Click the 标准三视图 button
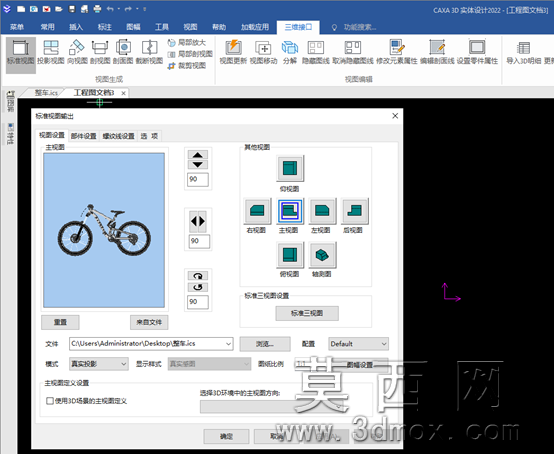Viewport: 554px width, 454px height. [x=307, y=313]
